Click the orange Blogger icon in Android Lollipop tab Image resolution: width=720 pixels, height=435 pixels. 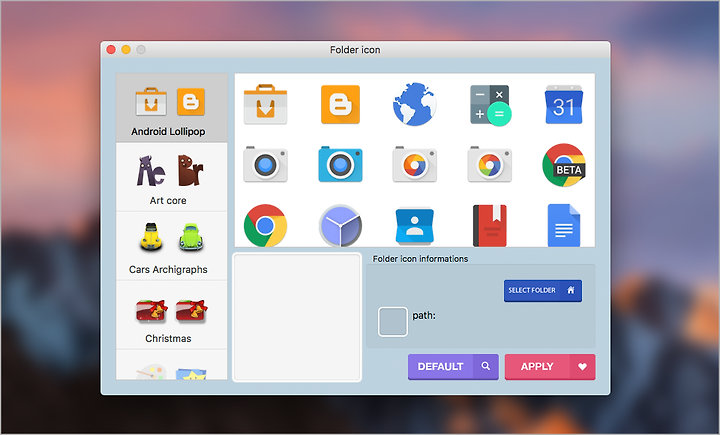[x=191, y=102]
